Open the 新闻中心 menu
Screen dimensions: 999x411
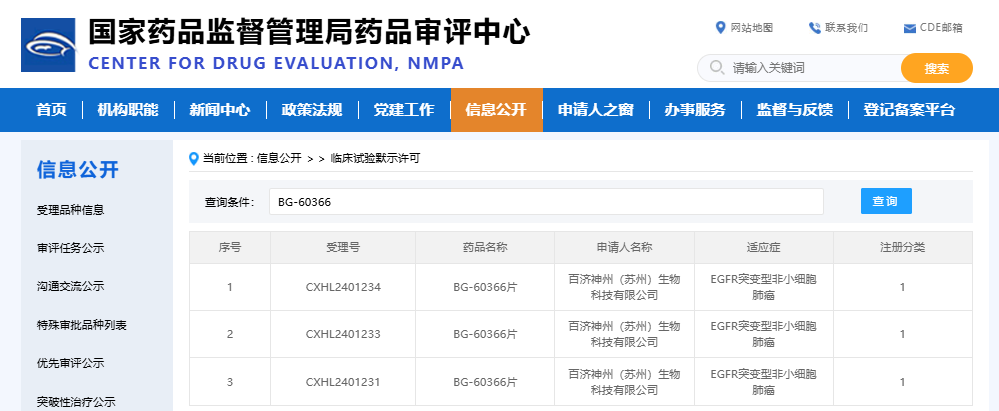[220, 110]
